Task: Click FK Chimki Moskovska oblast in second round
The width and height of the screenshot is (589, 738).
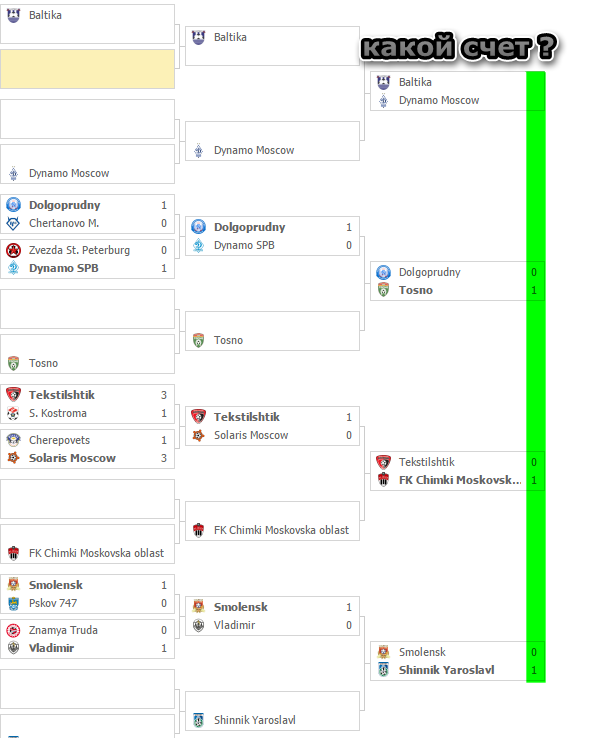Action: coord(281,530)
